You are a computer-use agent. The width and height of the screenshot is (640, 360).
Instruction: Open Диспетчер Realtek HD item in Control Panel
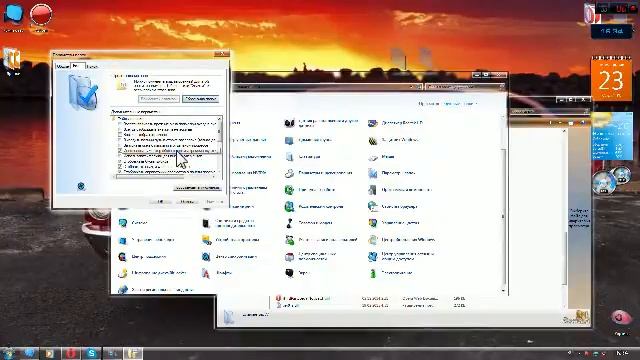click(395, 123)
